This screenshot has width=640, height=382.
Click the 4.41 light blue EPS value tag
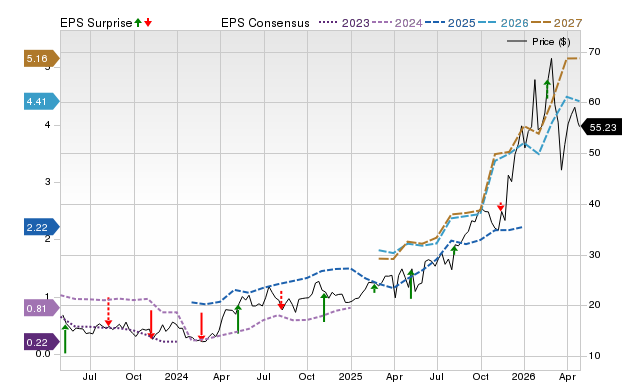[42, 101]
